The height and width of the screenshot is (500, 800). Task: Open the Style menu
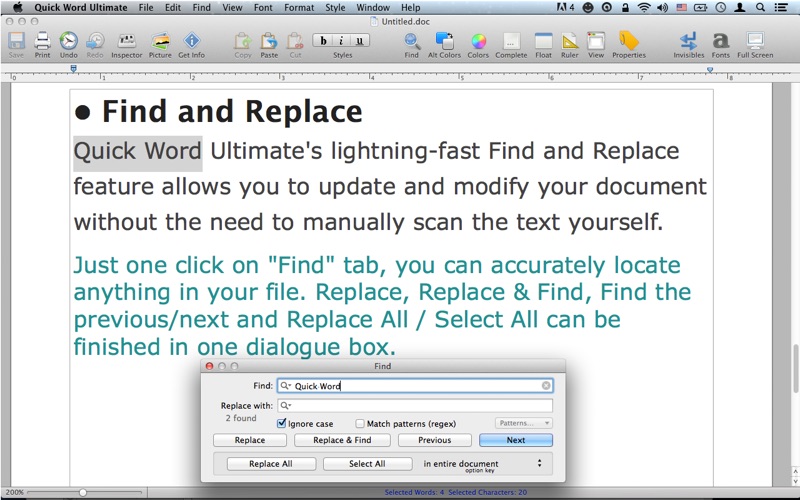[335, 7]
